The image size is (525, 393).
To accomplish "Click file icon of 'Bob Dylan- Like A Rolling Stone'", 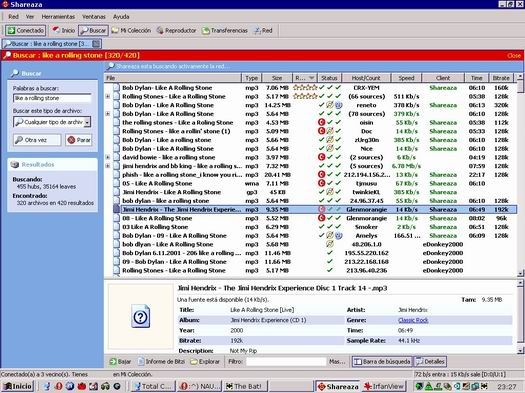I will coord(116,88).
